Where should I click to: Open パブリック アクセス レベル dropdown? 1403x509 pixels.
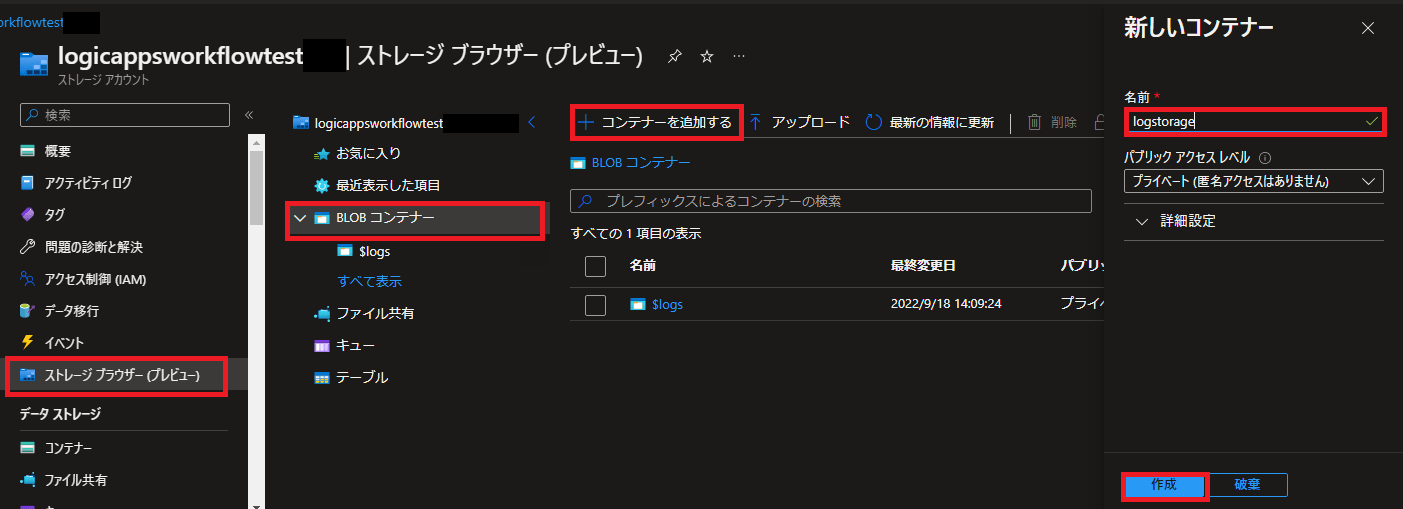pos(1254,181)
